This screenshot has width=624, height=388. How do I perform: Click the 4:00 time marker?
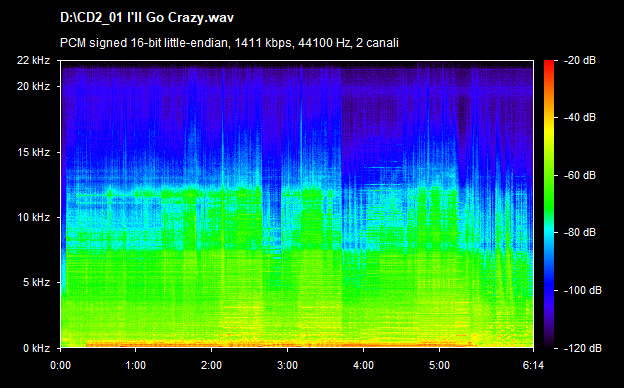pyautogui.click(x=363, y=365)
